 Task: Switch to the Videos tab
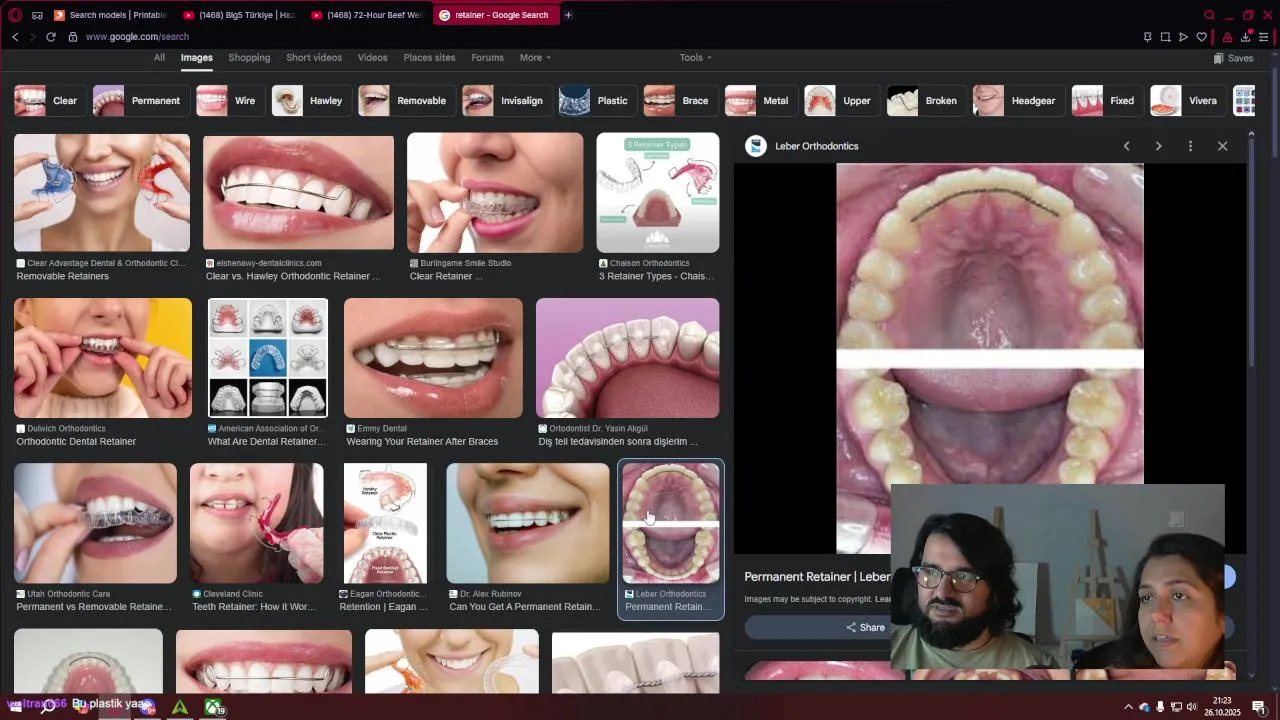coord(372,58)
